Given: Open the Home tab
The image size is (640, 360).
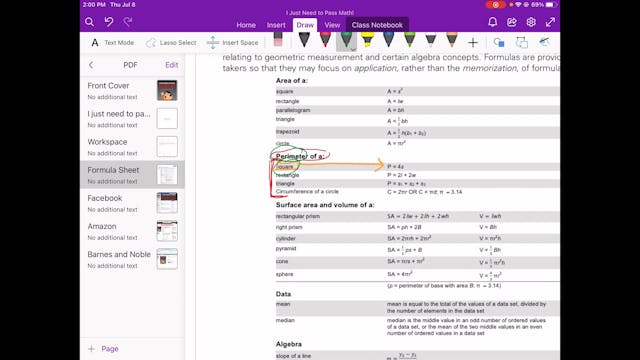Looking at the screenshot, I should coord(246,25).
